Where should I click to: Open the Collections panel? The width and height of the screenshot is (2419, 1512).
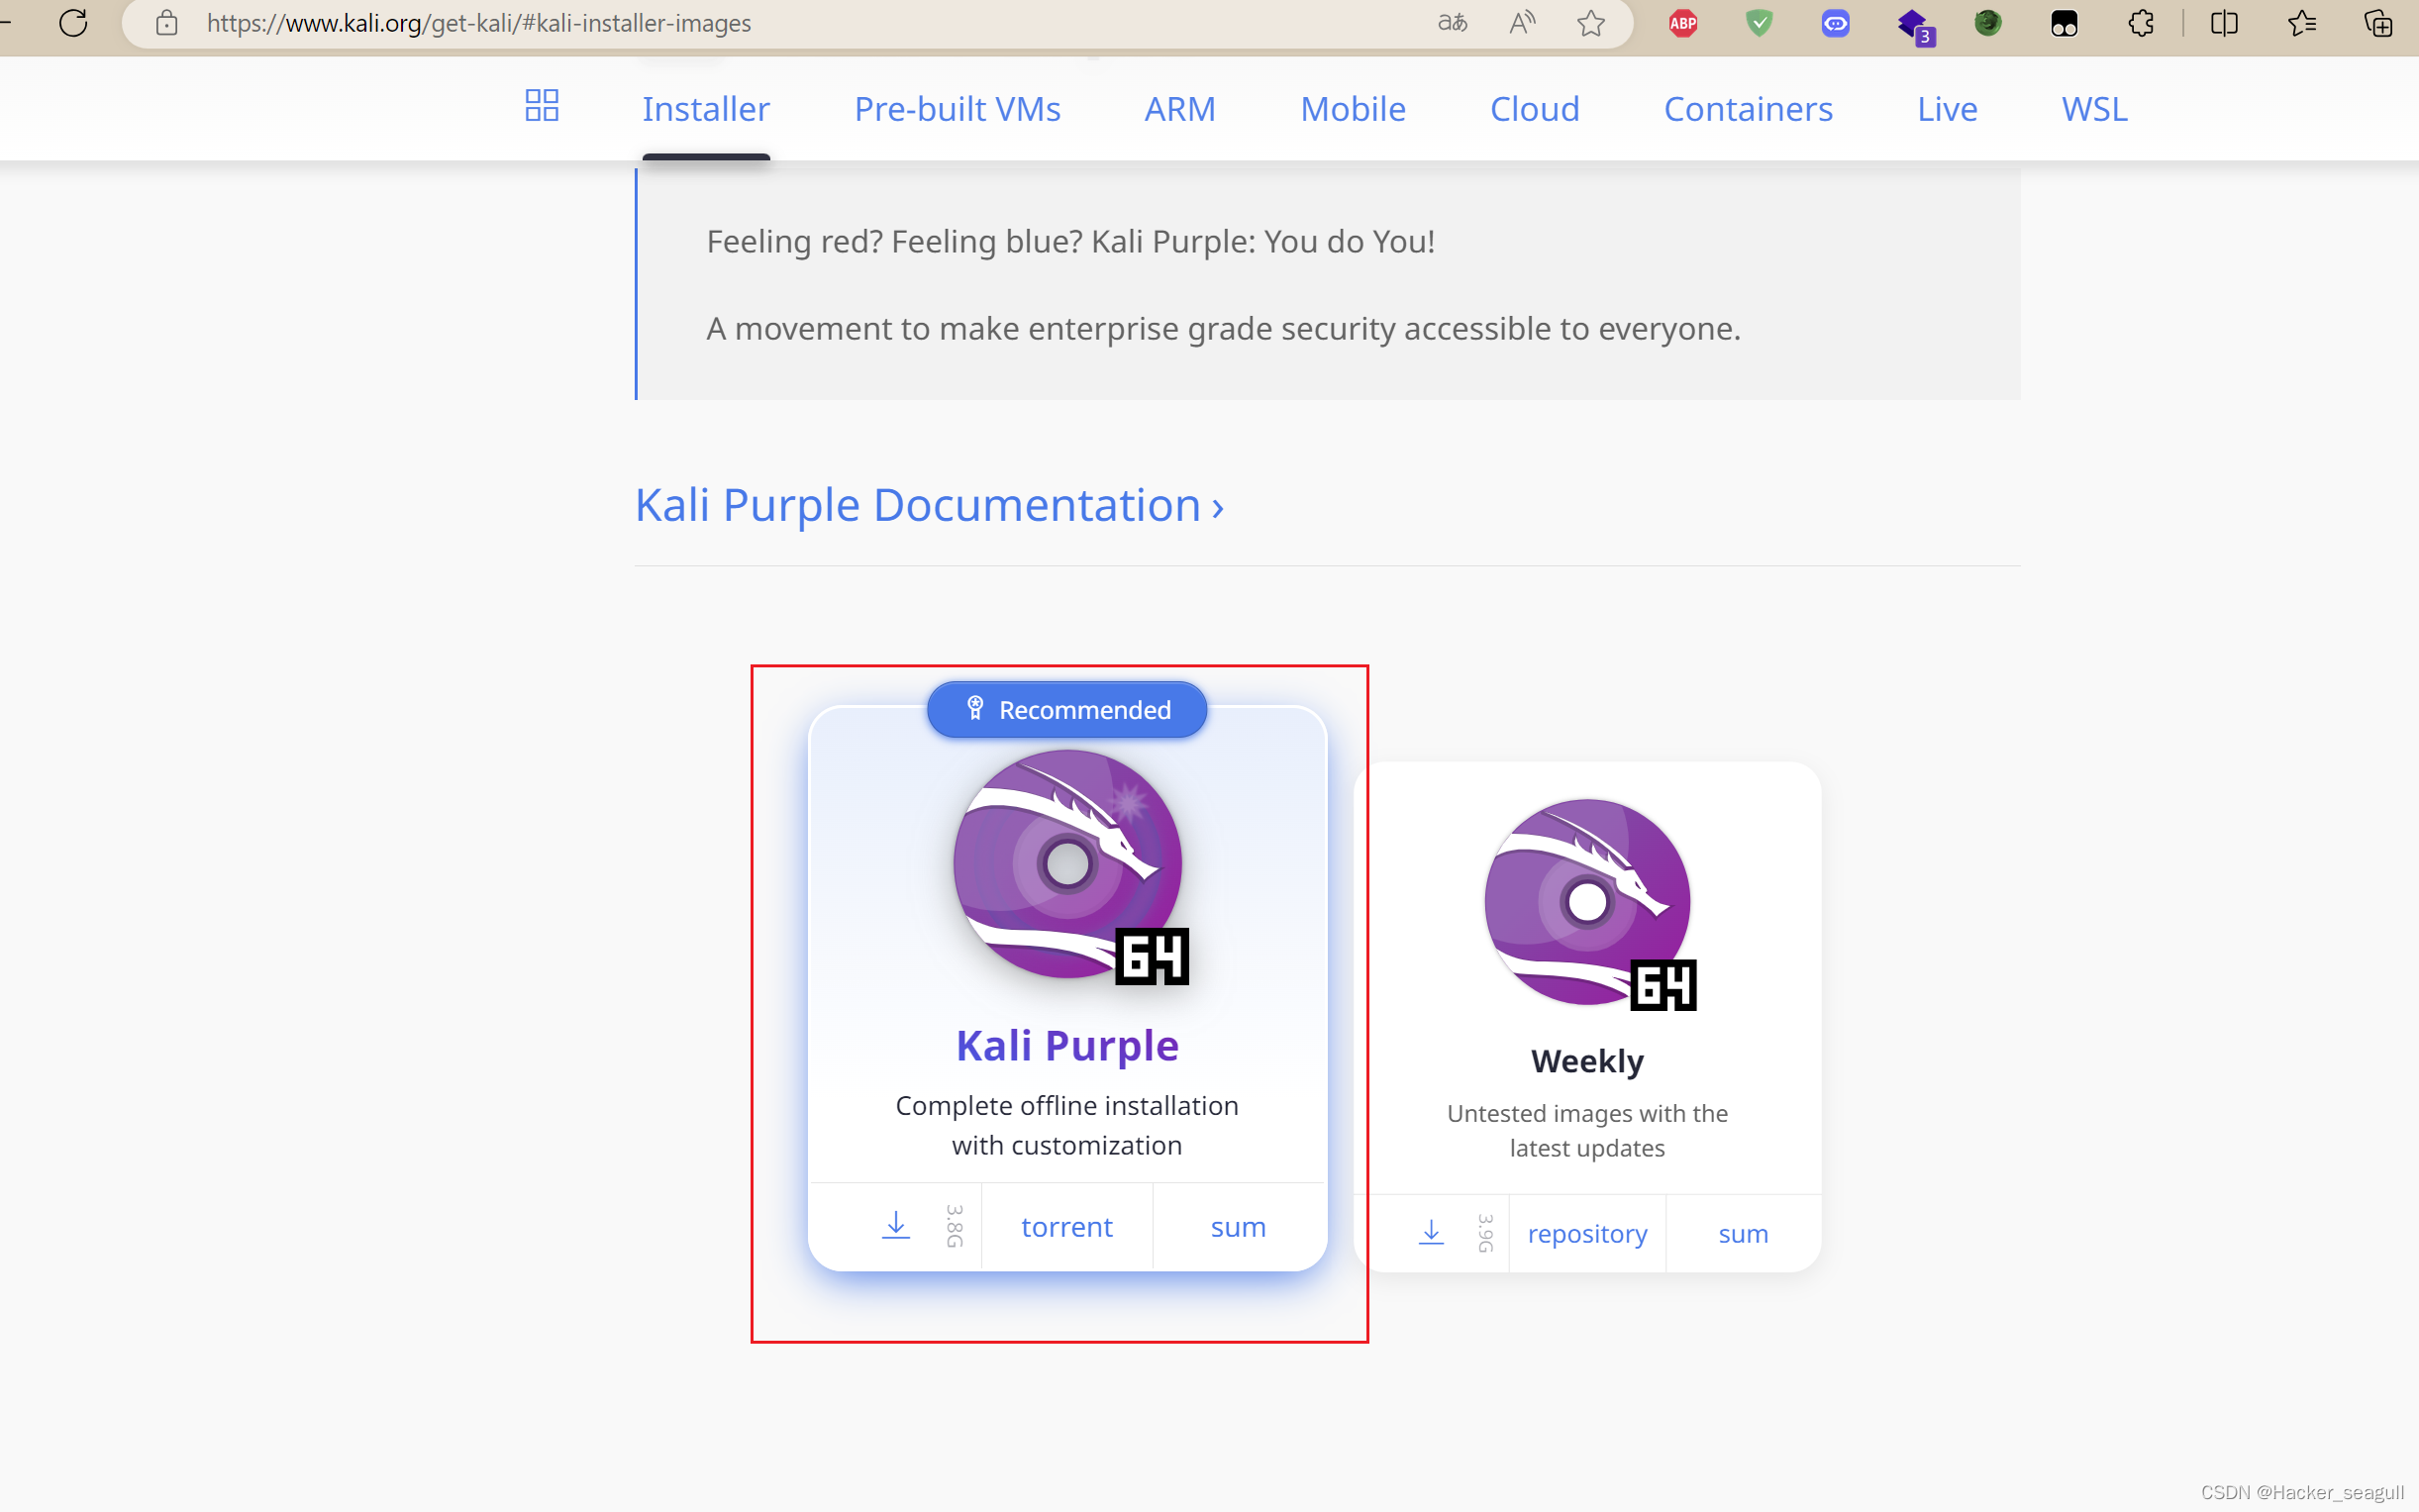coord(2378,23)
